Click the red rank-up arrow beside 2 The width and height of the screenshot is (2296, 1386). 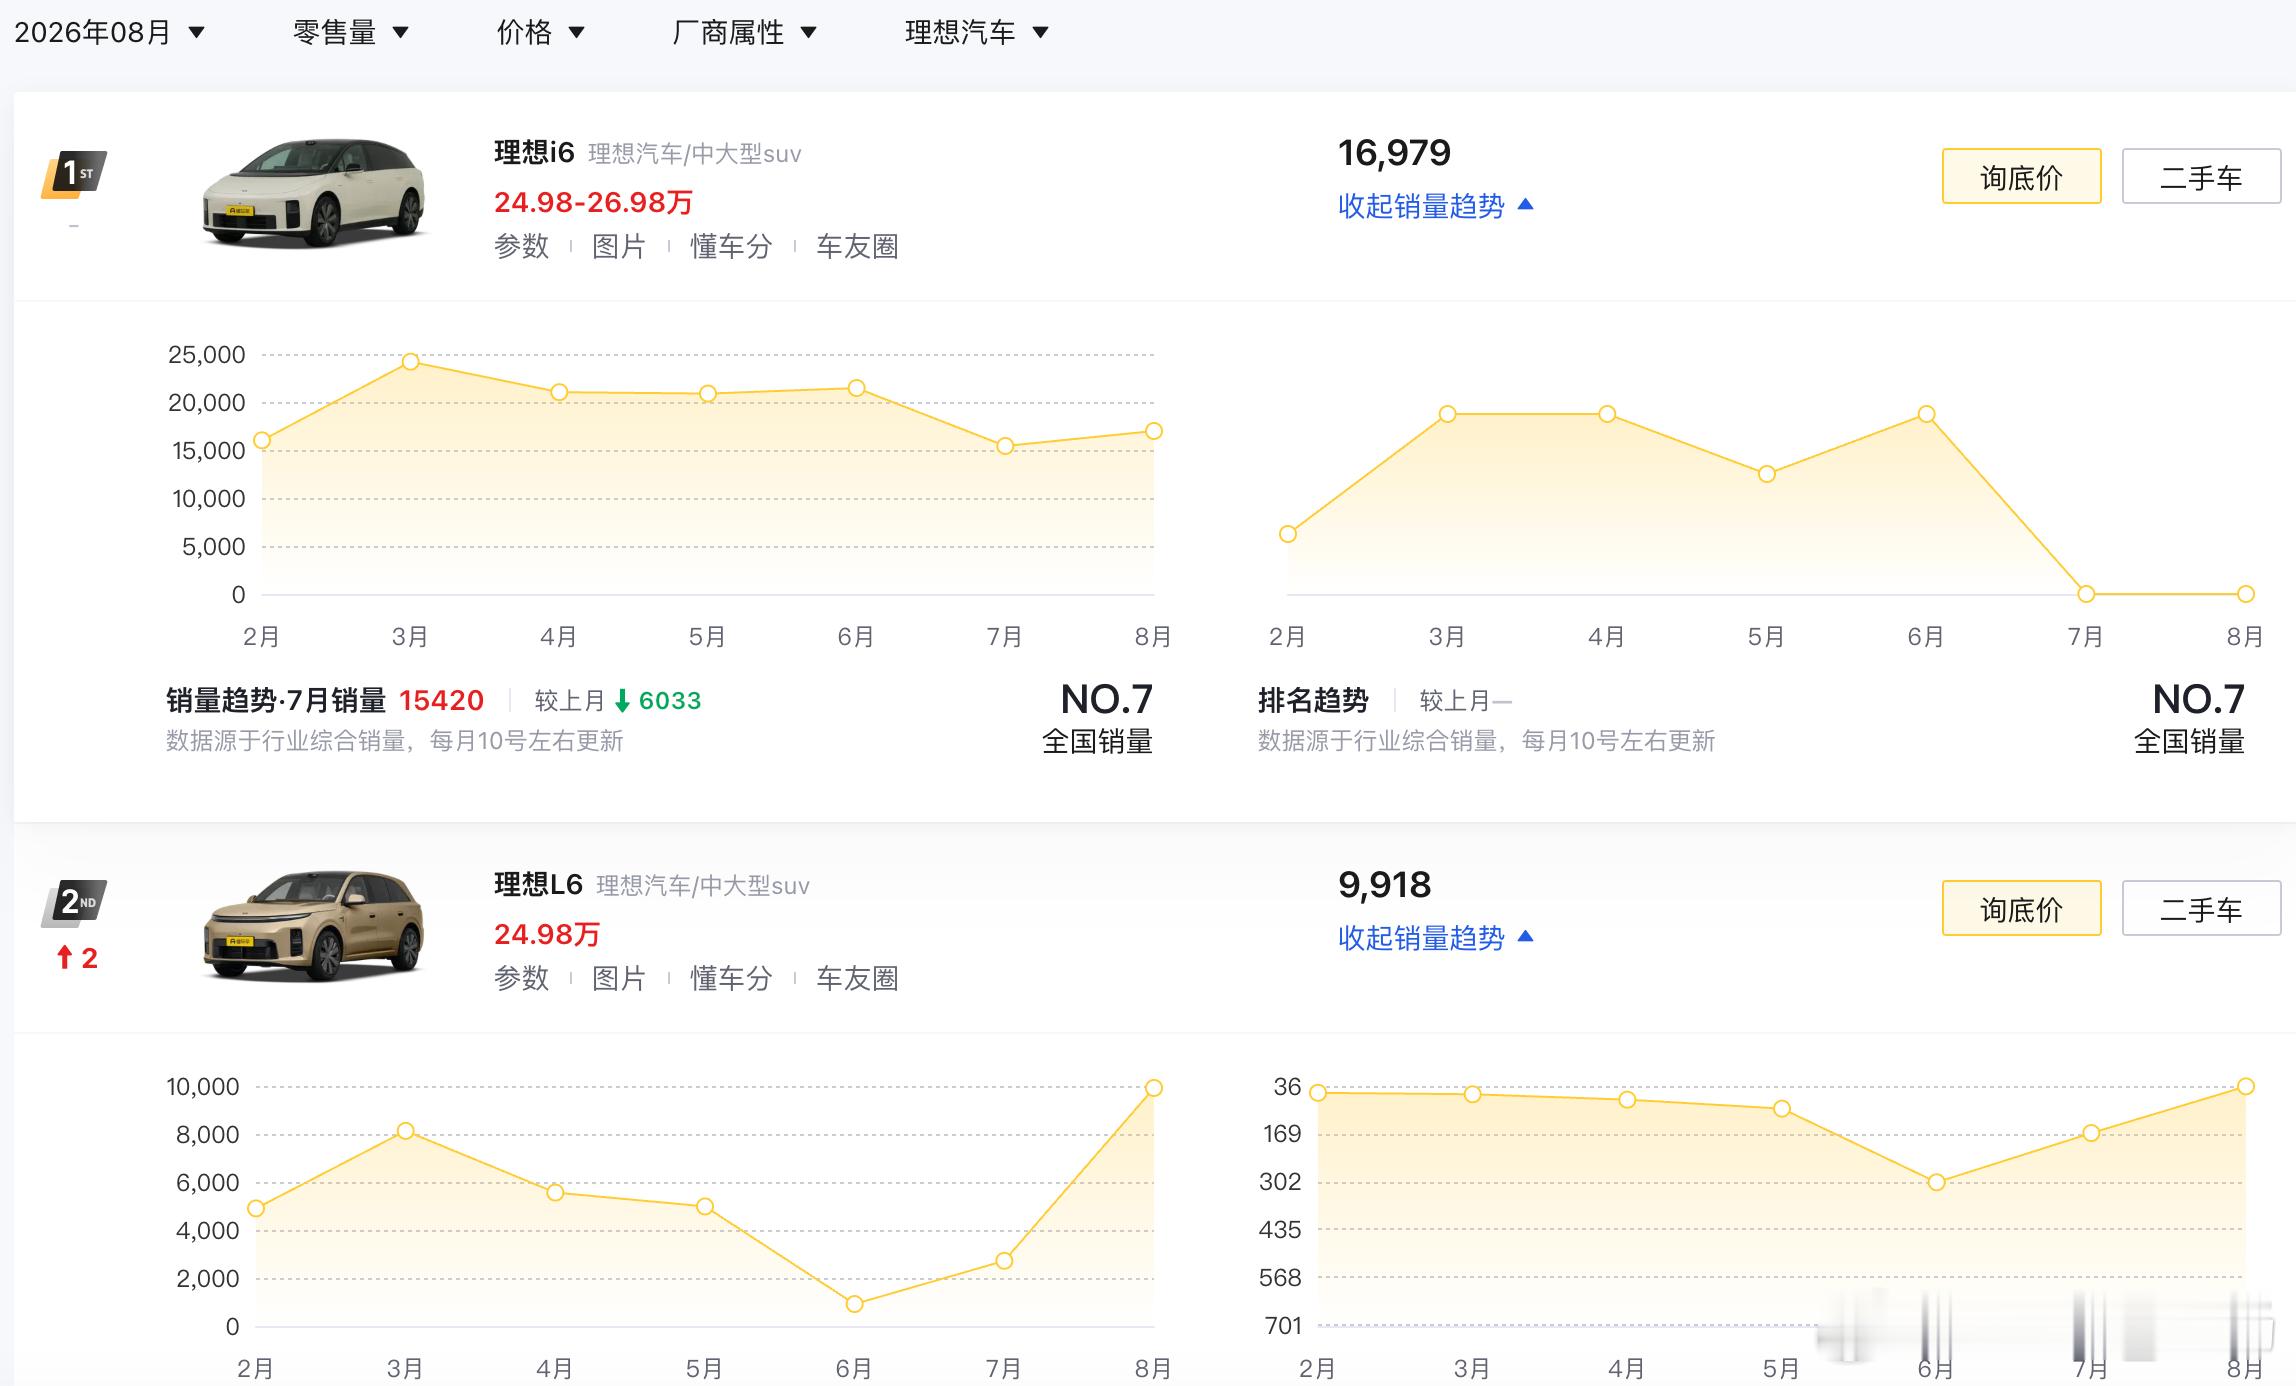[65, 958]
